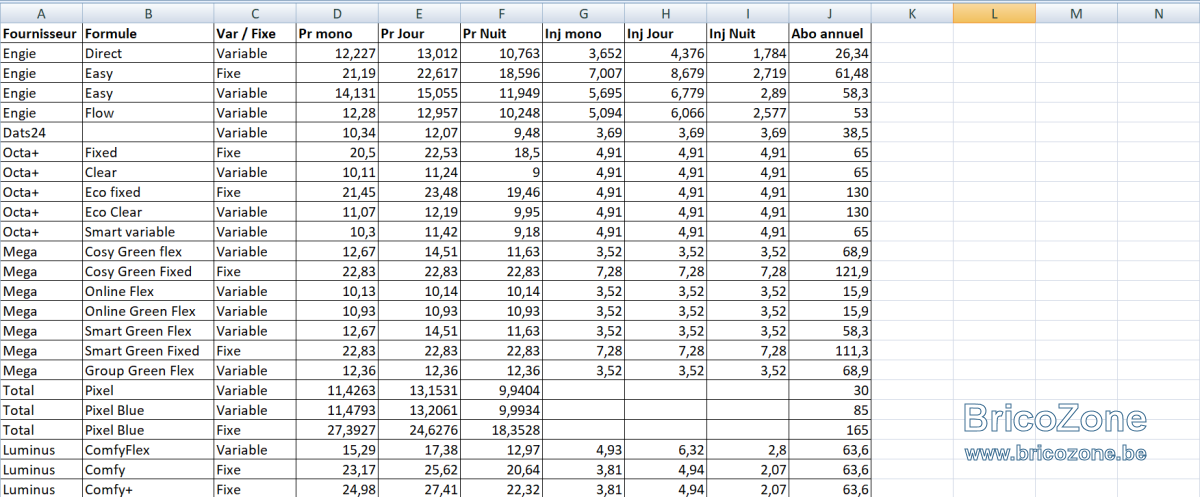Click the Pr Jour header cell

click(x=419, y=33)
